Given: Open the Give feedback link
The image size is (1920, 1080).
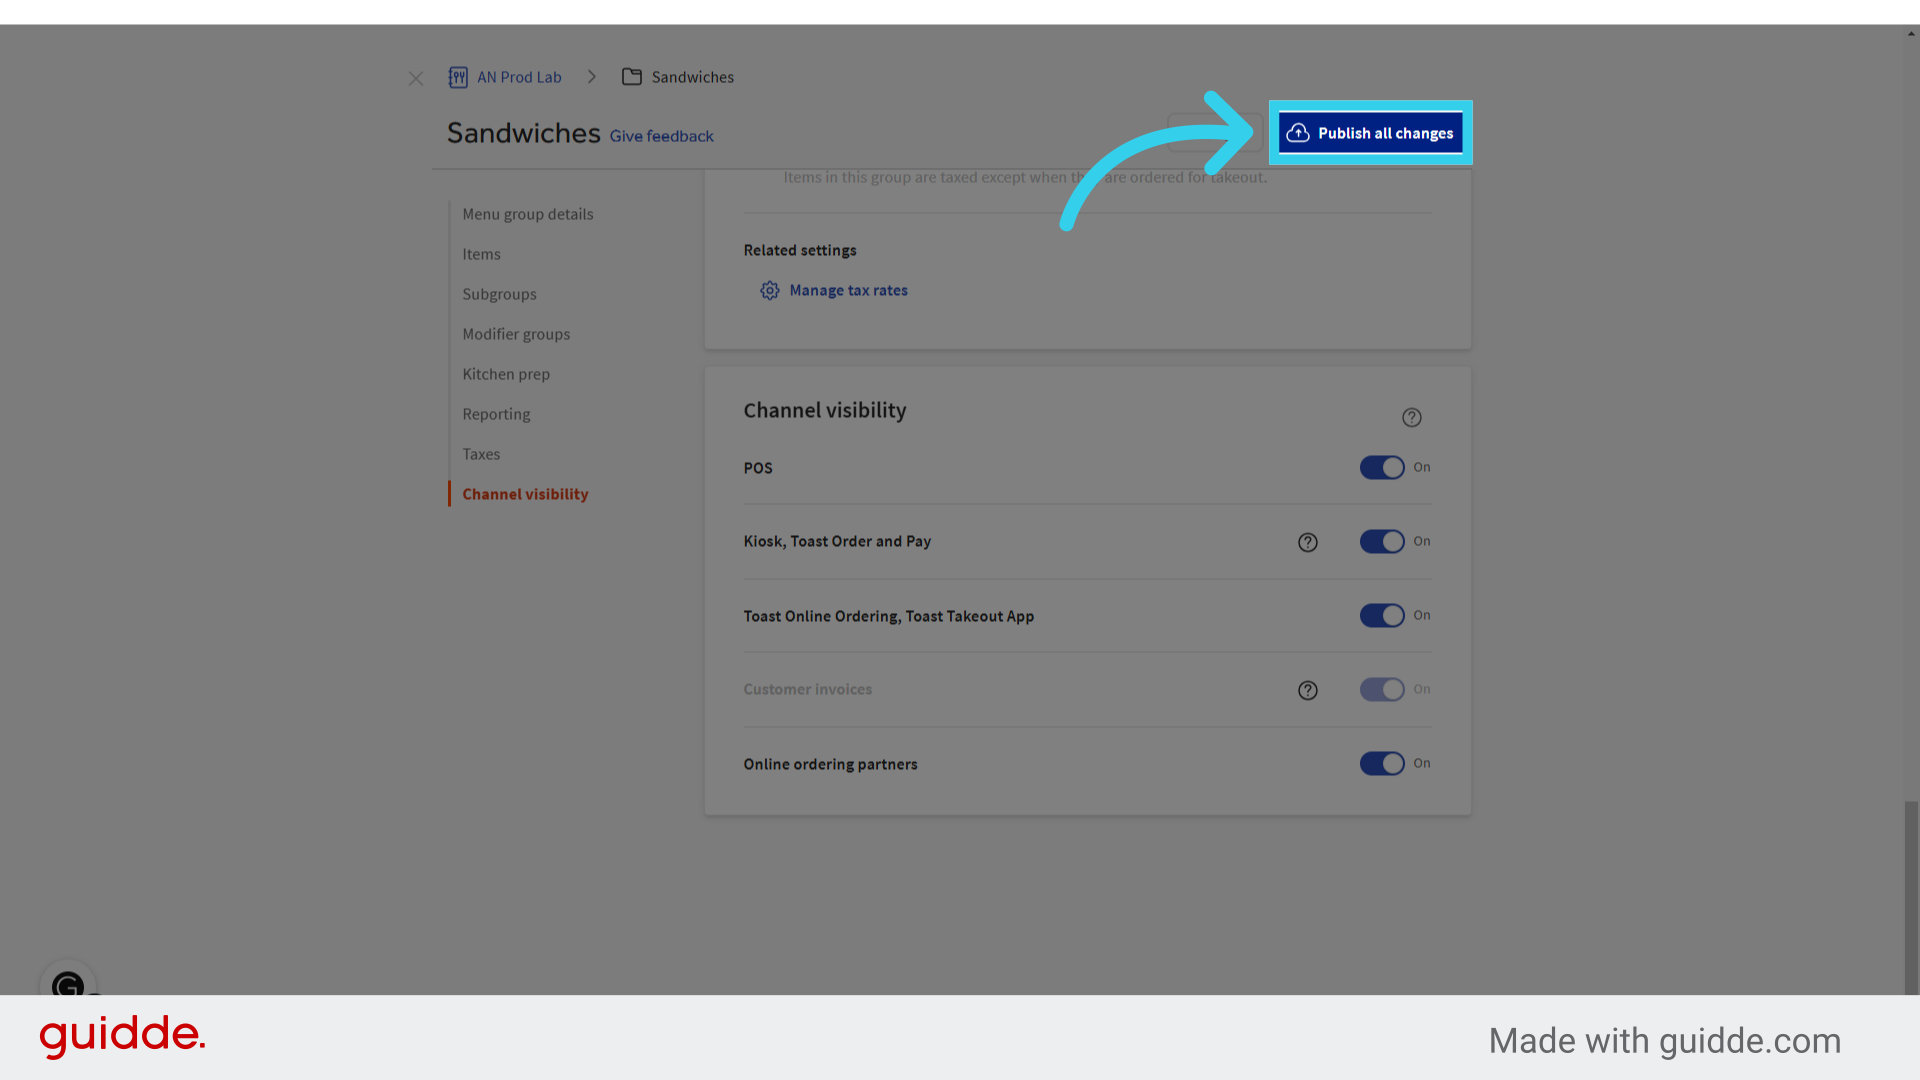Looking at the screenshot, I should (x=662, y=136).
